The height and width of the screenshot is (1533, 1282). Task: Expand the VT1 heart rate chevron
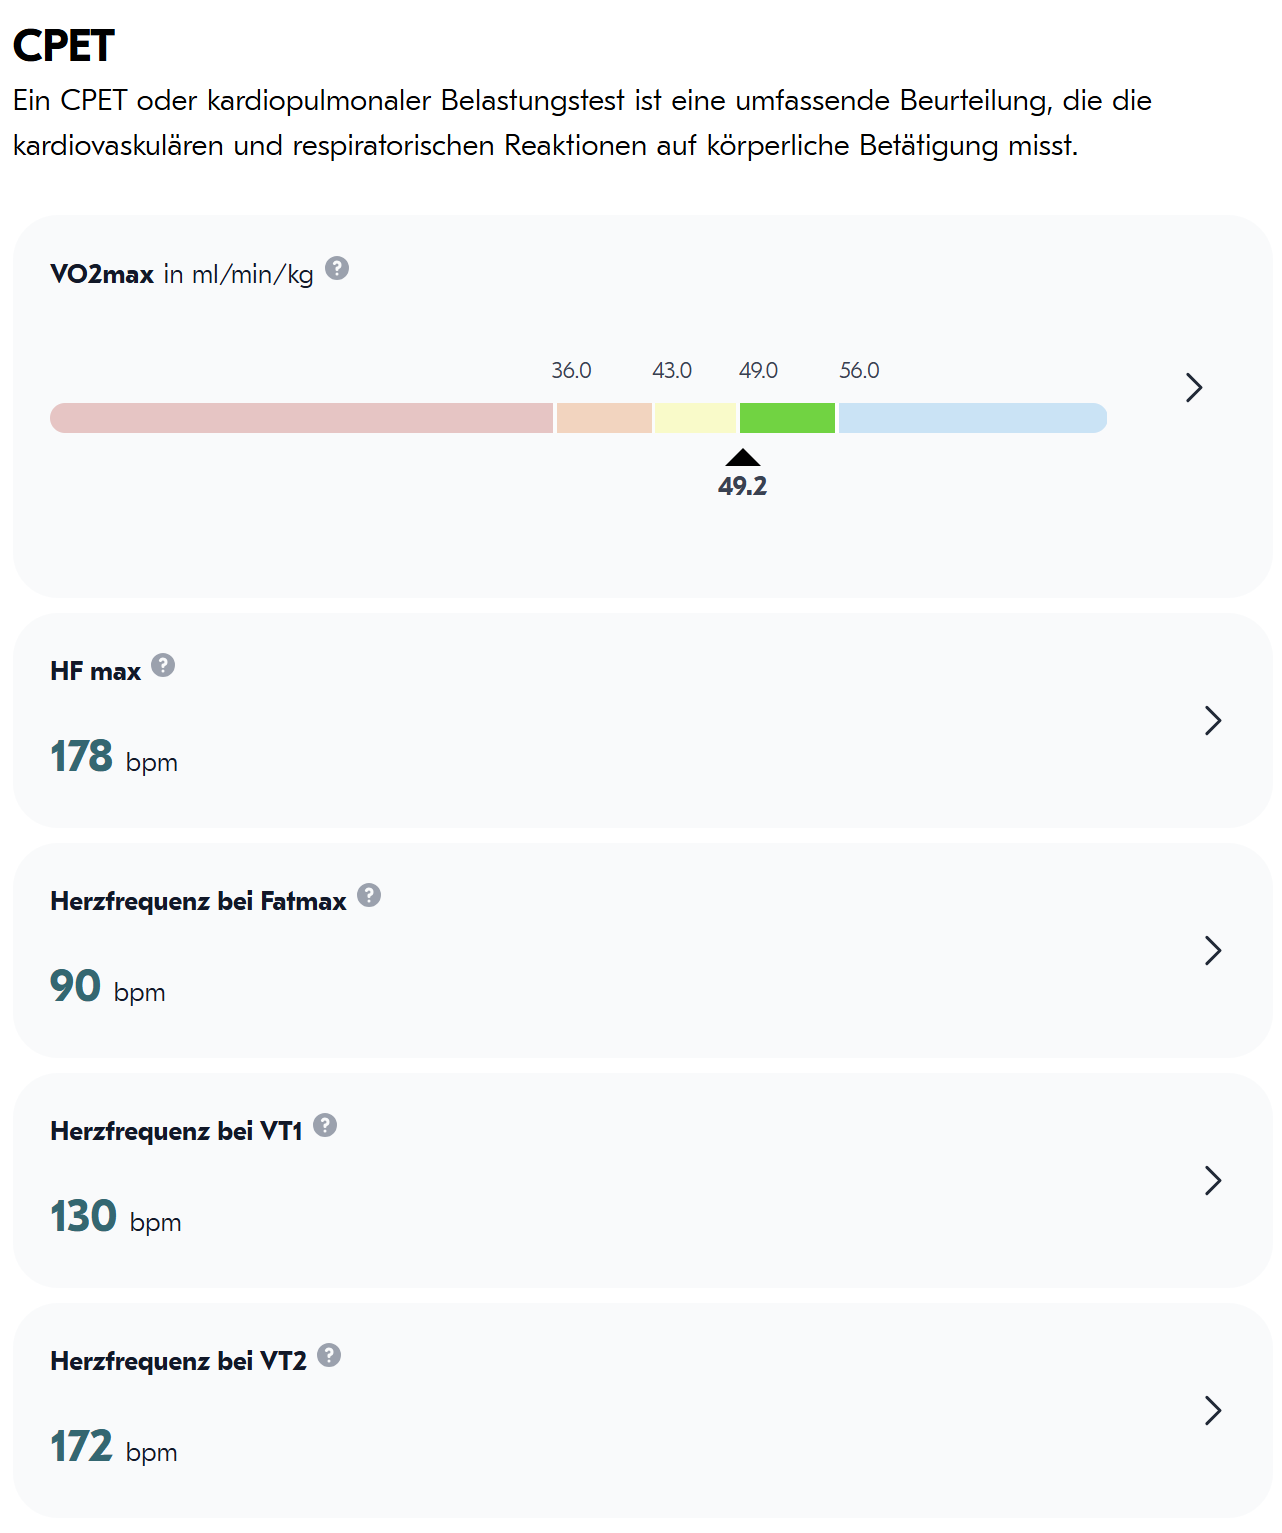[x=1213, y=1180]
